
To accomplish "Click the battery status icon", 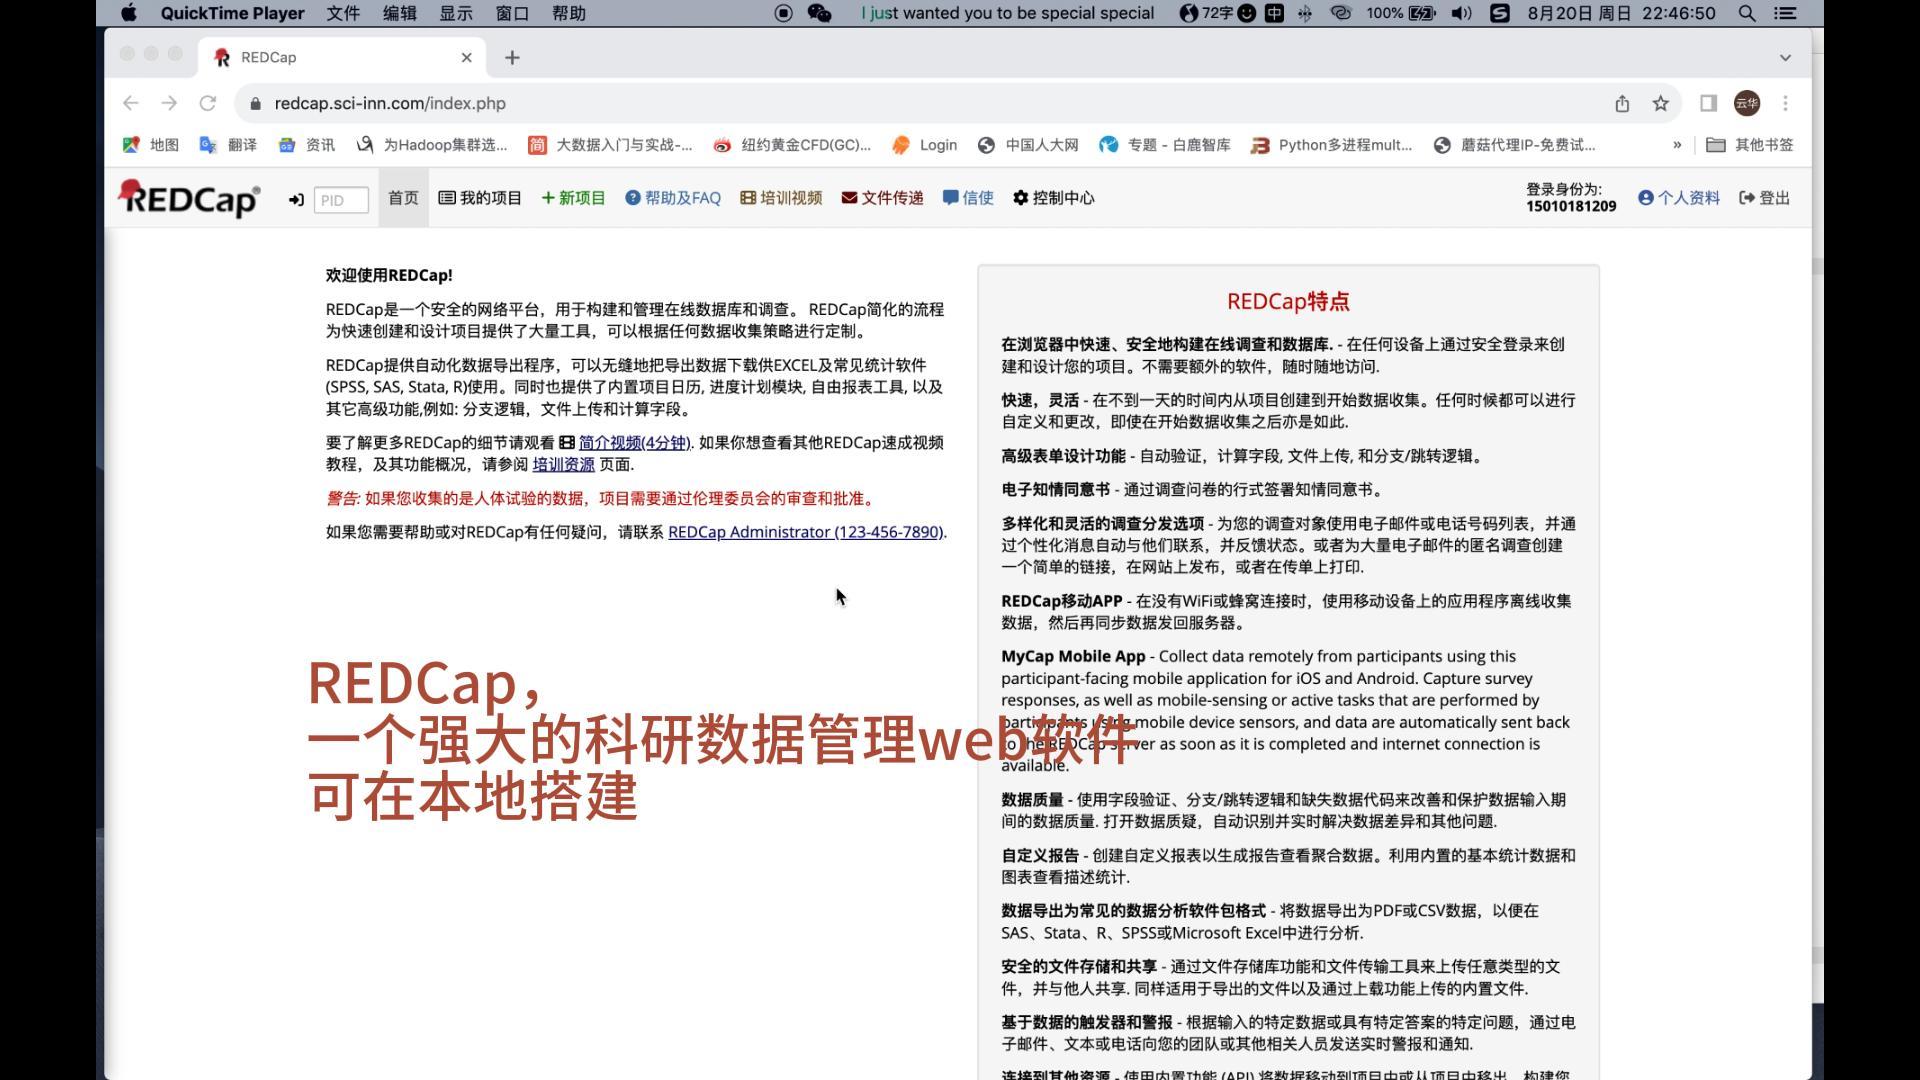I will pyautogui.click(x=1421, y=13).
